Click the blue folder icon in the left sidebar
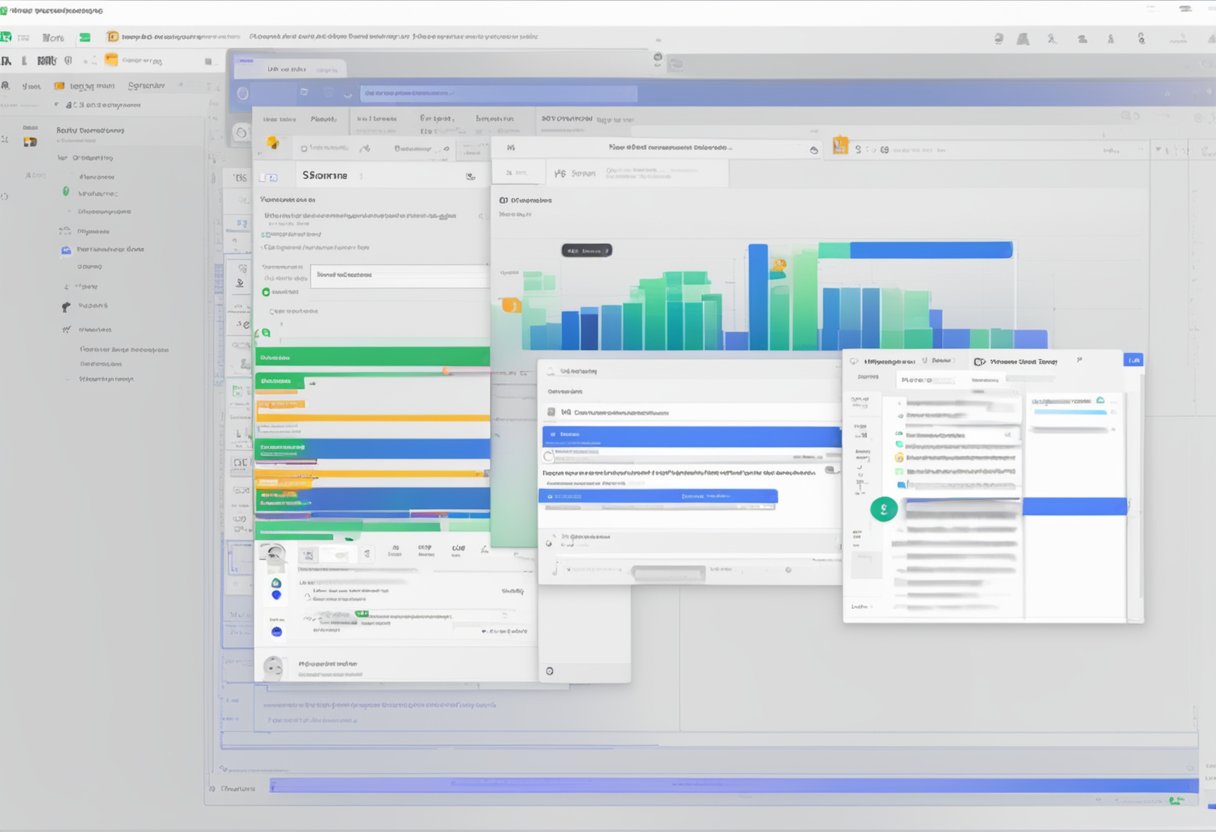The height and width of the screenshot is (832, 1216). (x=65, y=249)
